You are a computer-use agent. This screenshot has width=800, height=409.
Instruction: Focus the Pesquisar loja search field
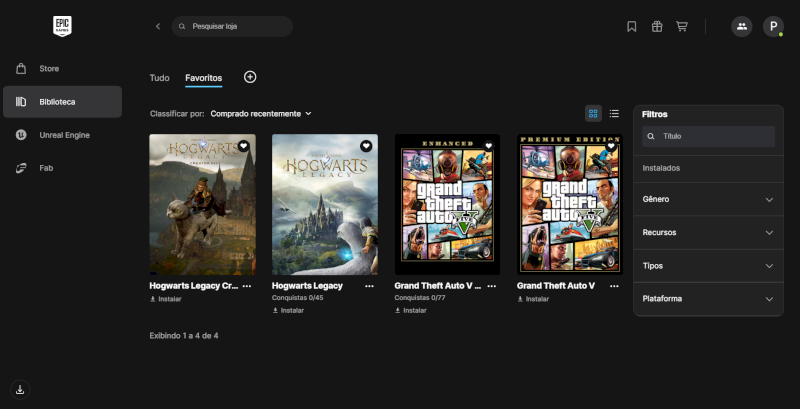click(232, 26)
